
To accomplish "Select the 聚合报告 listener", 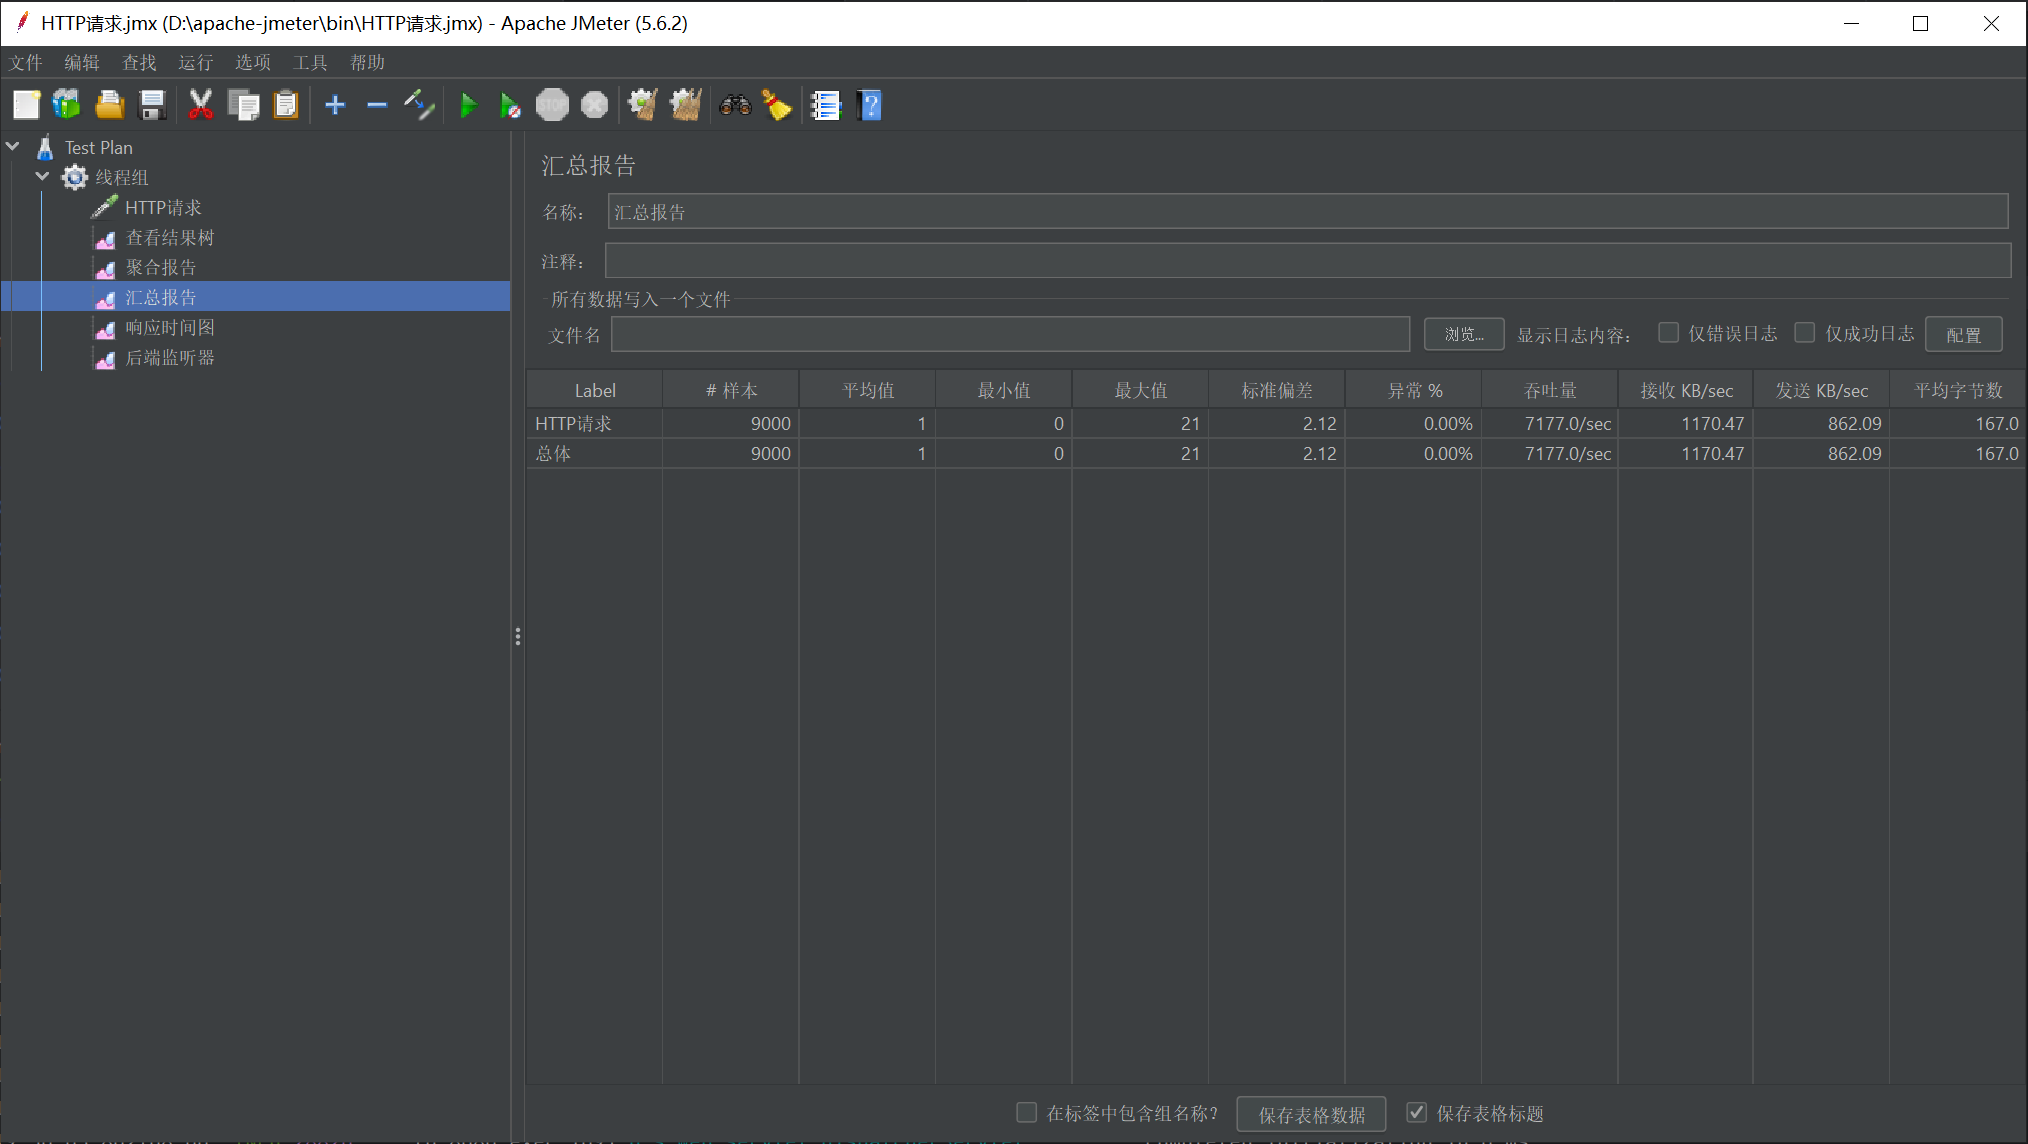I will 161,267.
